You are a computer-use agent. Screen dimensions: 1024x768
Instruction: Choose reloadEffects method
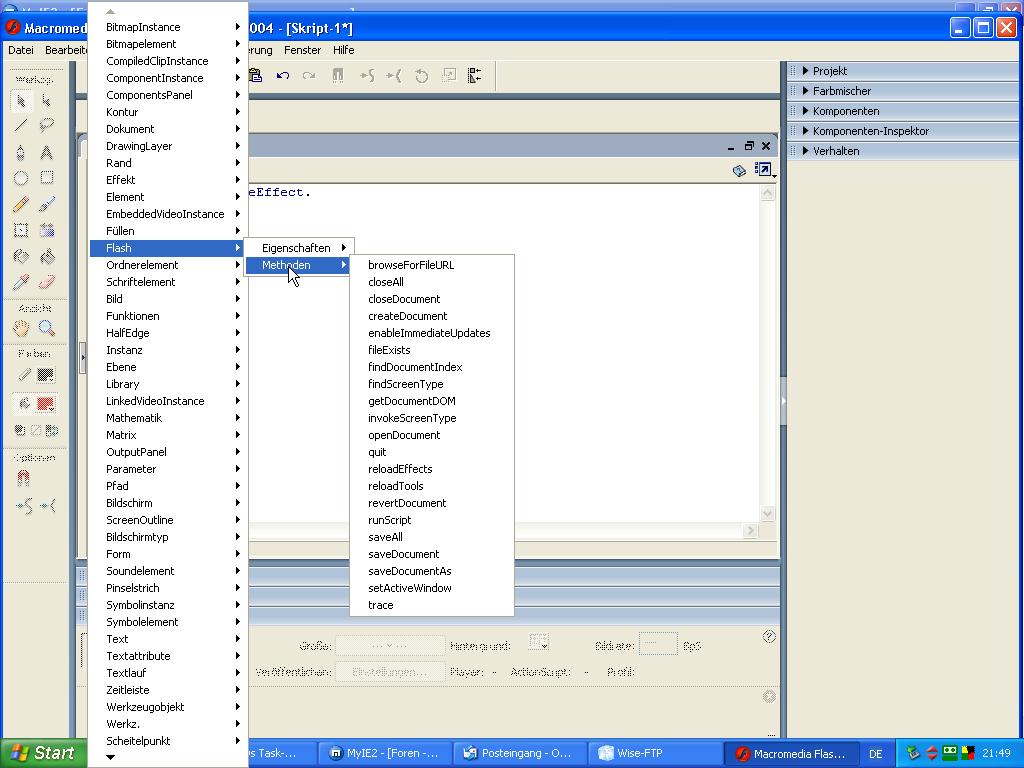[432, 469]
